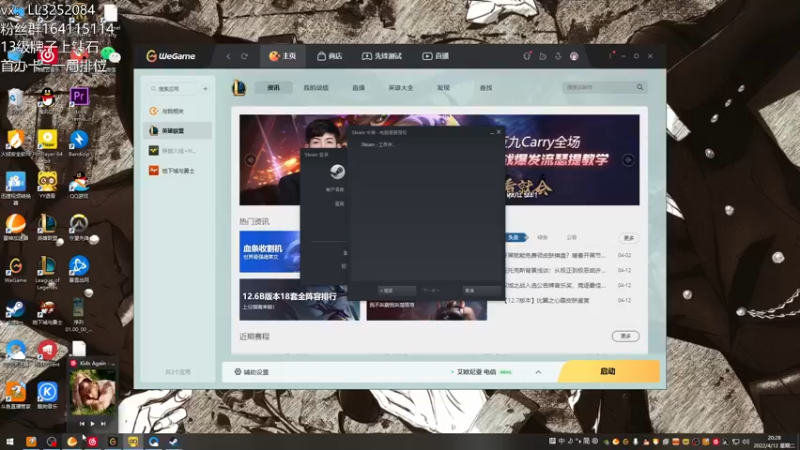Click the 搜索应用 search field in sidebar
This screenshot has width=800, height=450.
(x=172, y=89)
